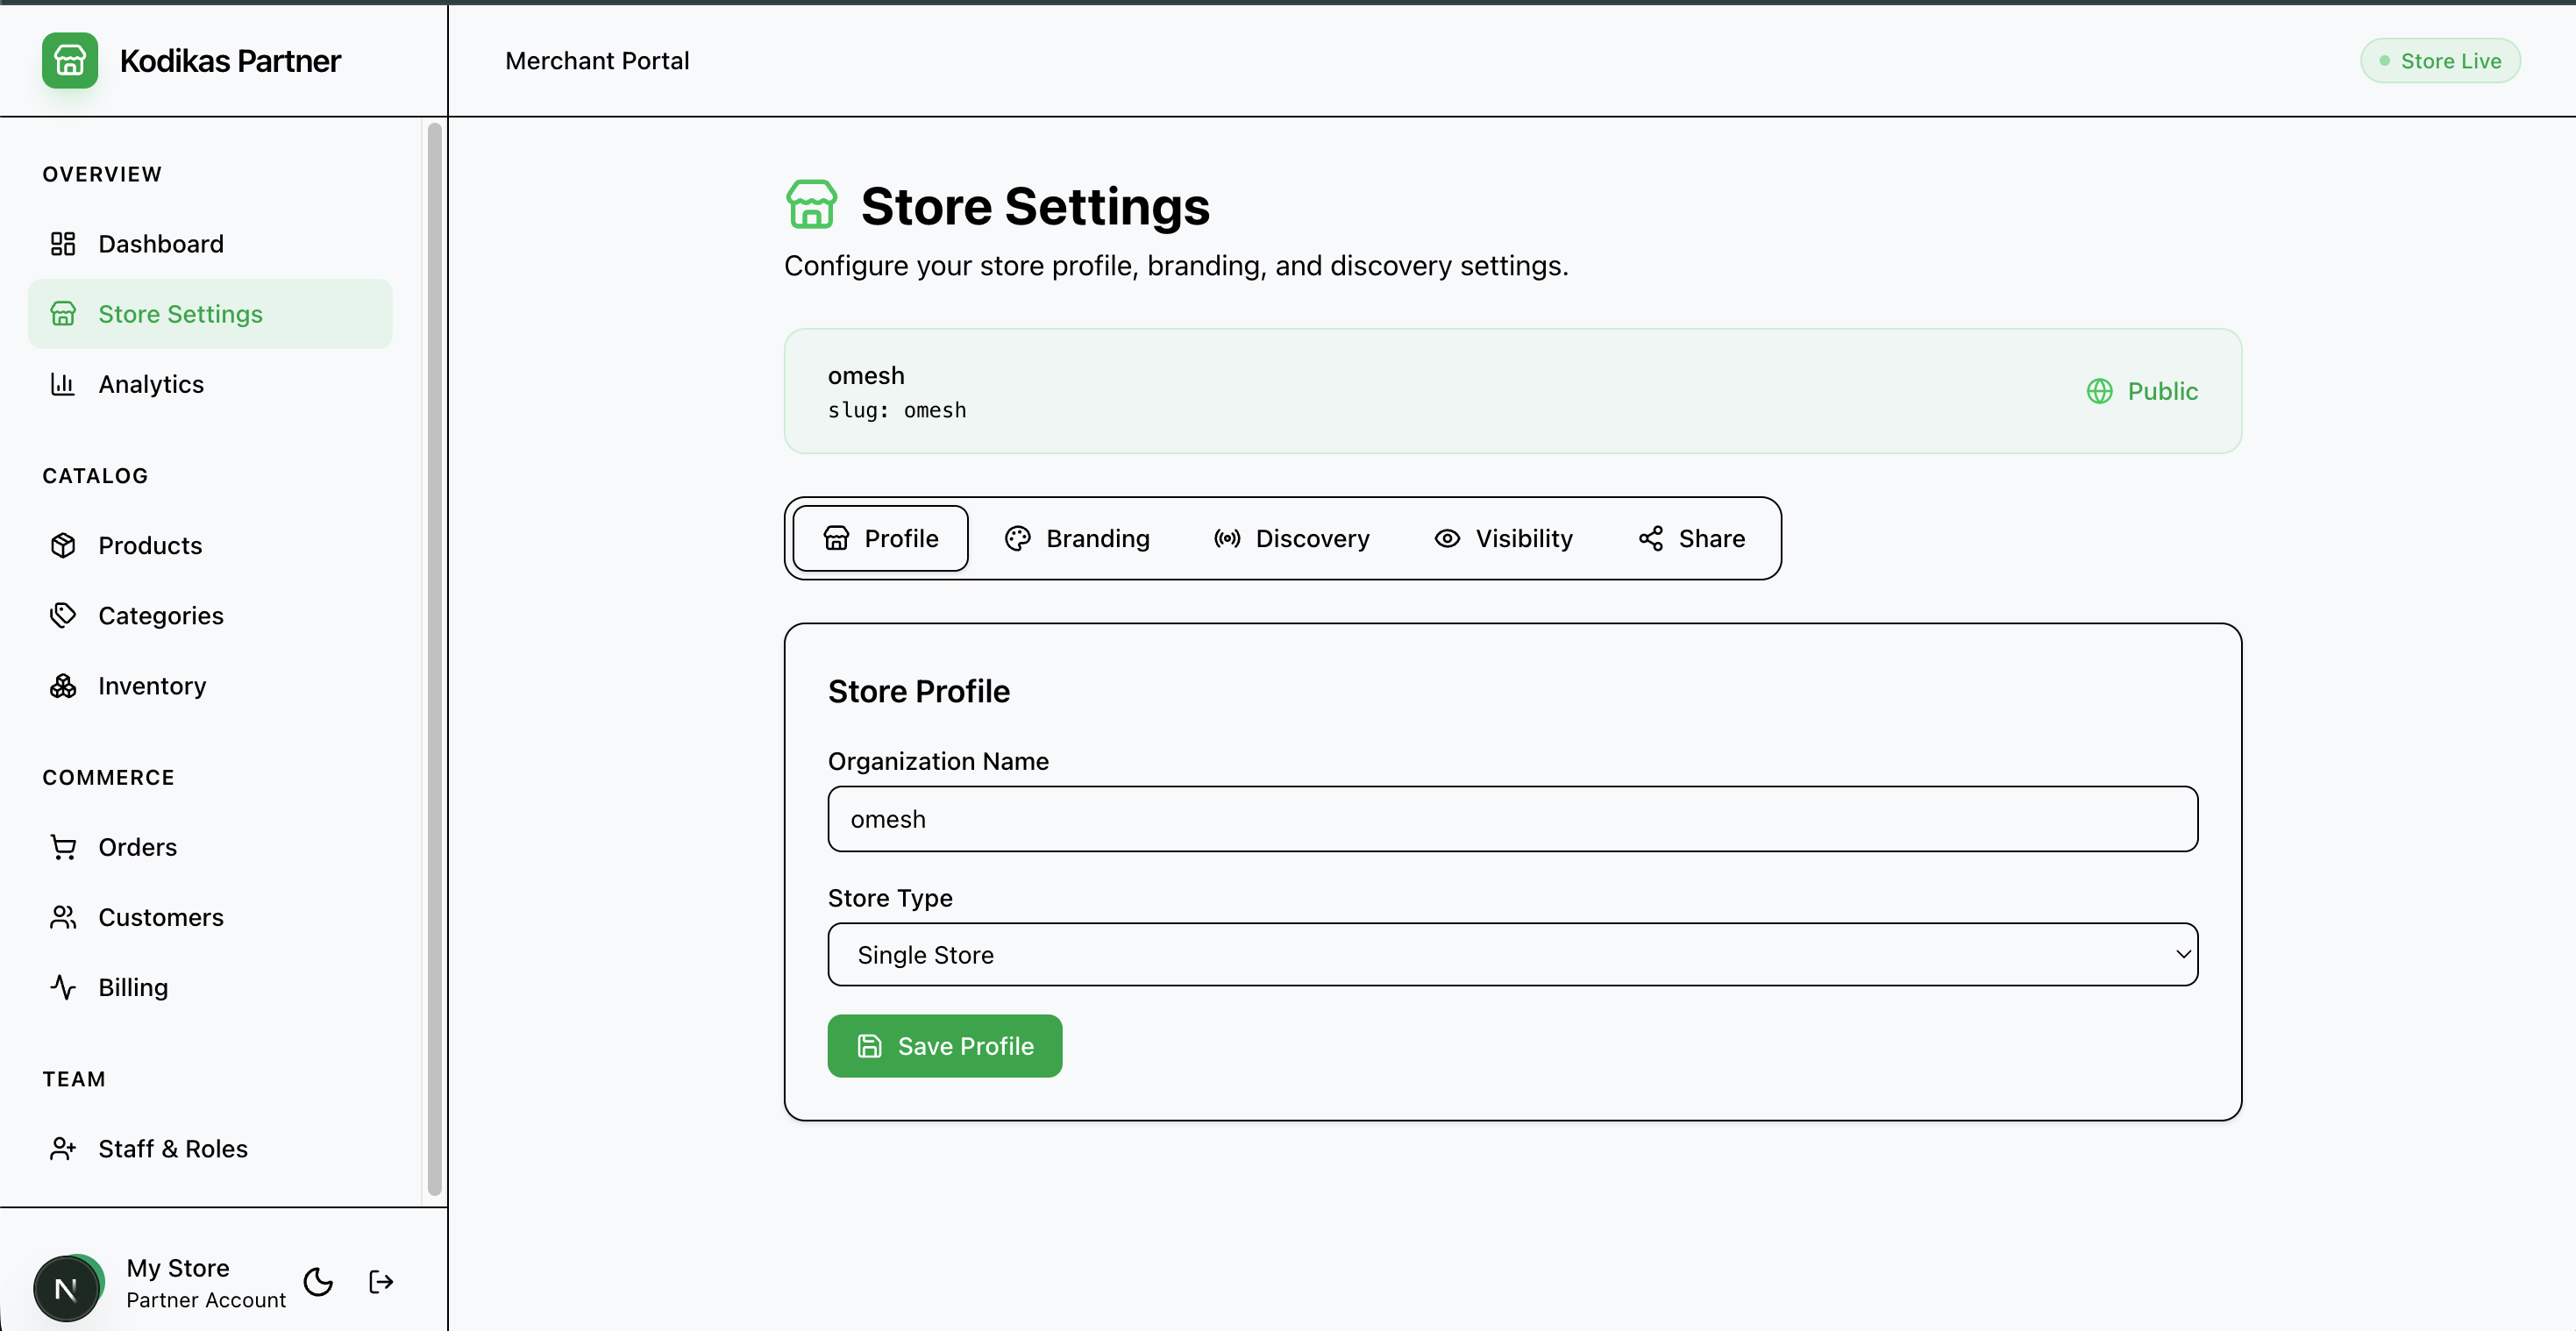Navigate to Products
Screen dimensions: 2576x1331
pos(210,545)
